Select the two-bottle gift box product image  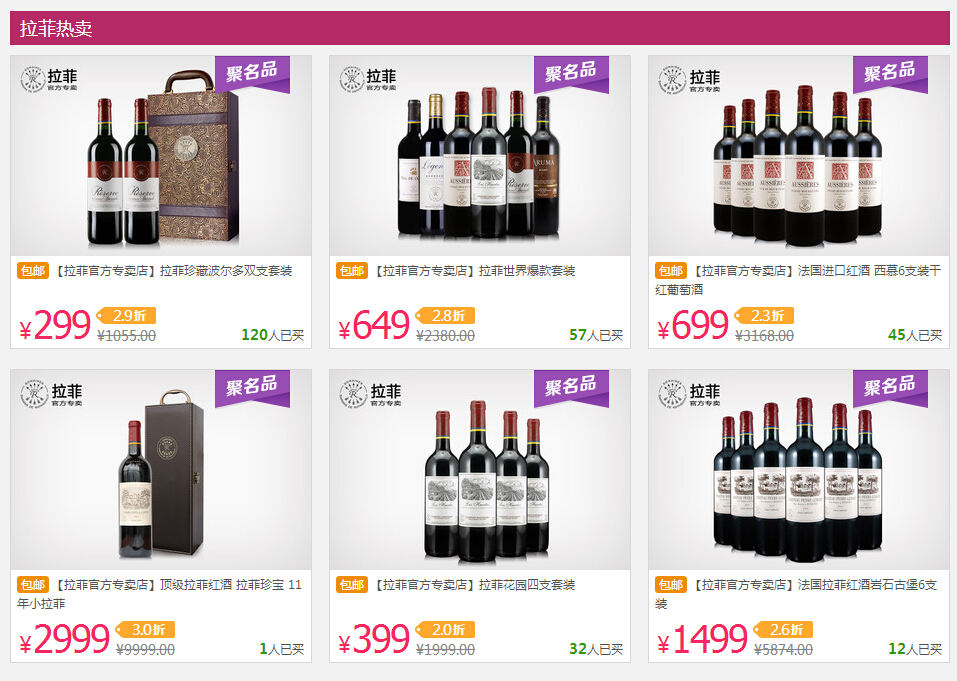[x=161, y=156]
